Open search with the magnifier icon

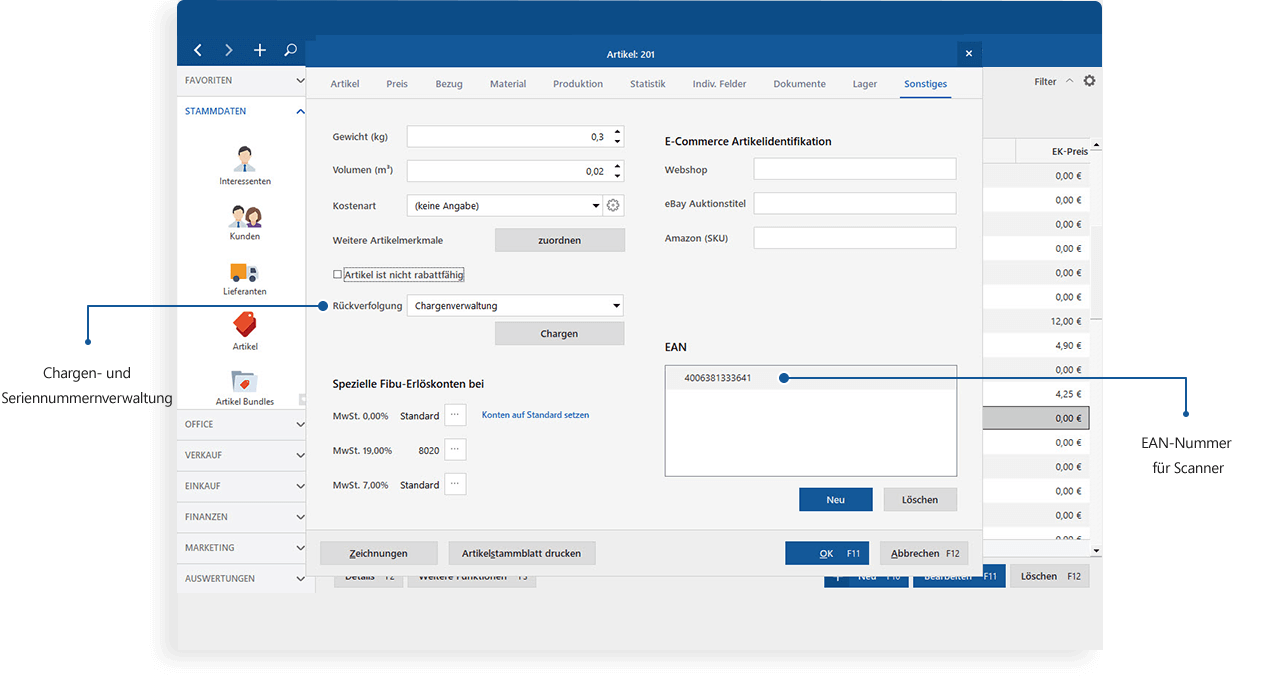click(x=290, y=50)
